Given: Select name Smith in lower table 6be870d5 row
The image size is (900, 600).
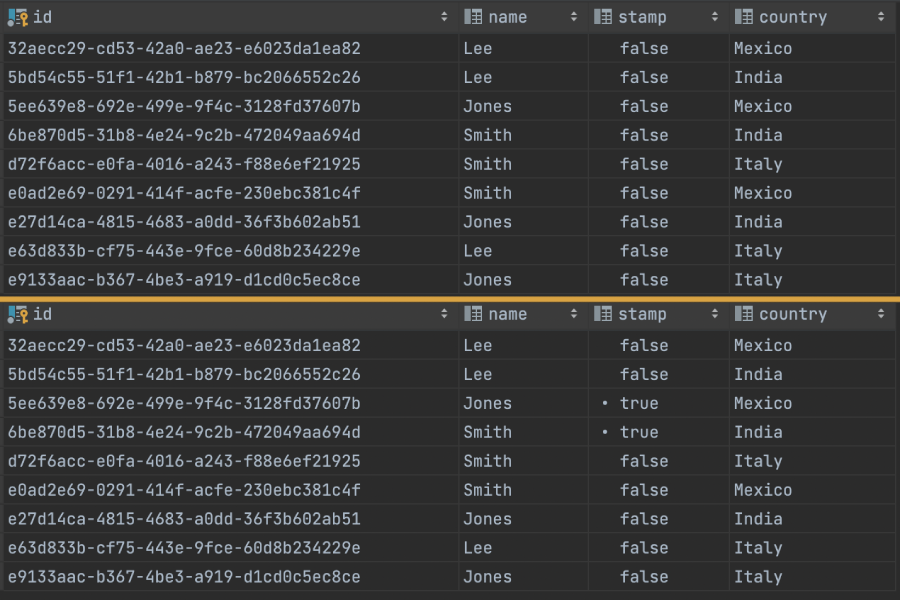Looking at the screenshot, I should (x=487, y=432).
